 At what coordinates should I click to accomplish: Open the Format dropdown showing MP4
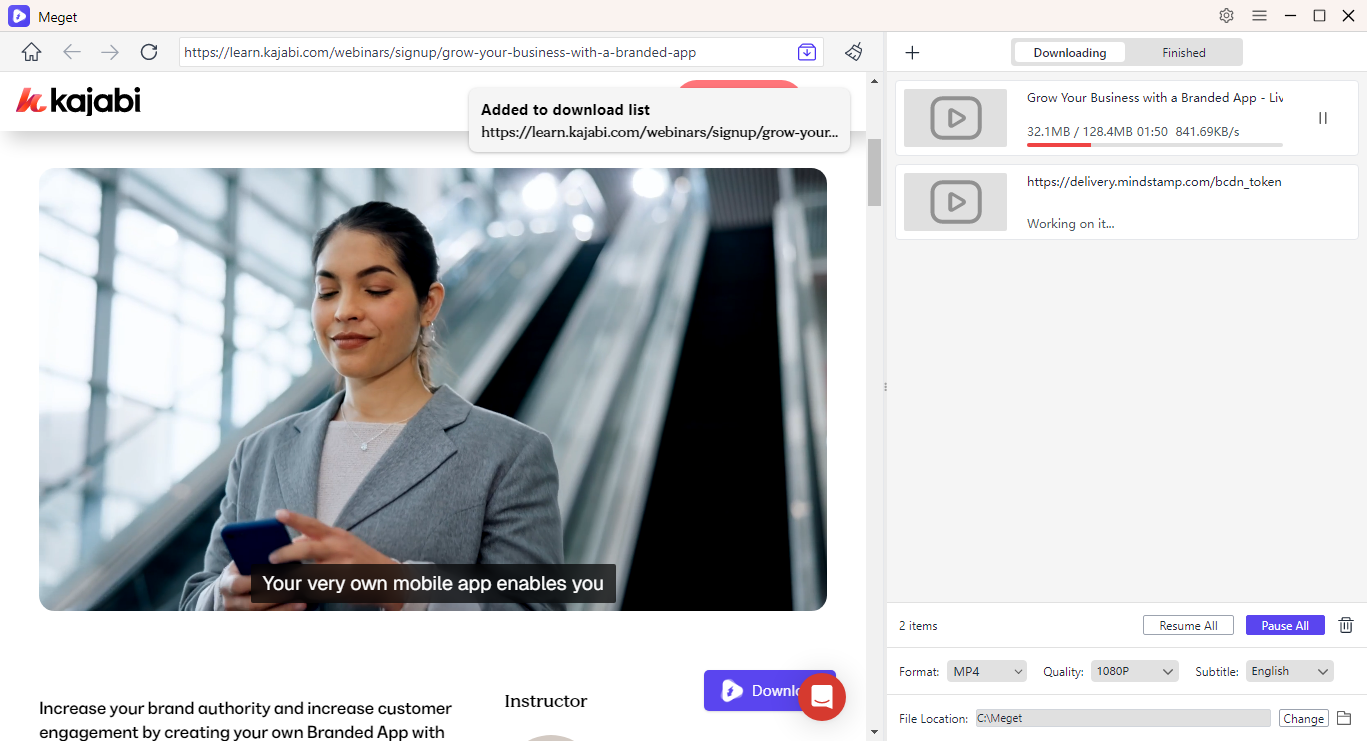[986, 670]
